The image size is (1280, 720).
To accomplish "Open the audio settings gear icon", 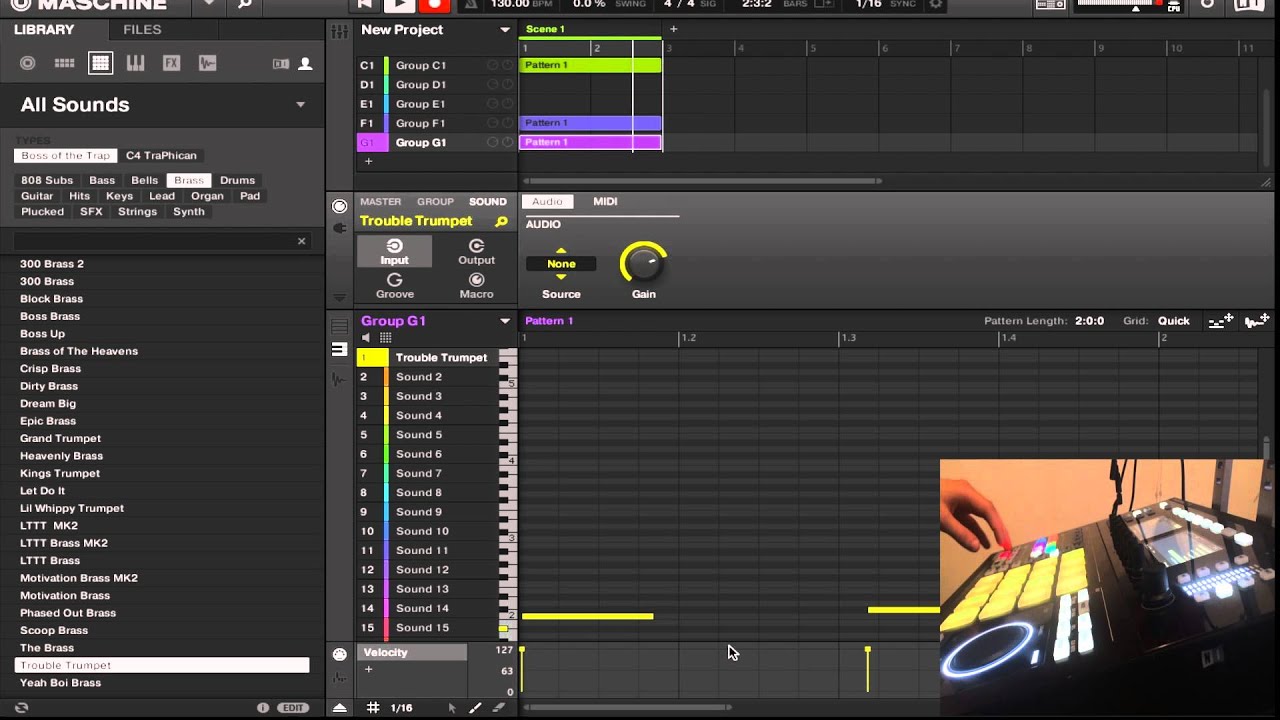I will pos(936,4).
